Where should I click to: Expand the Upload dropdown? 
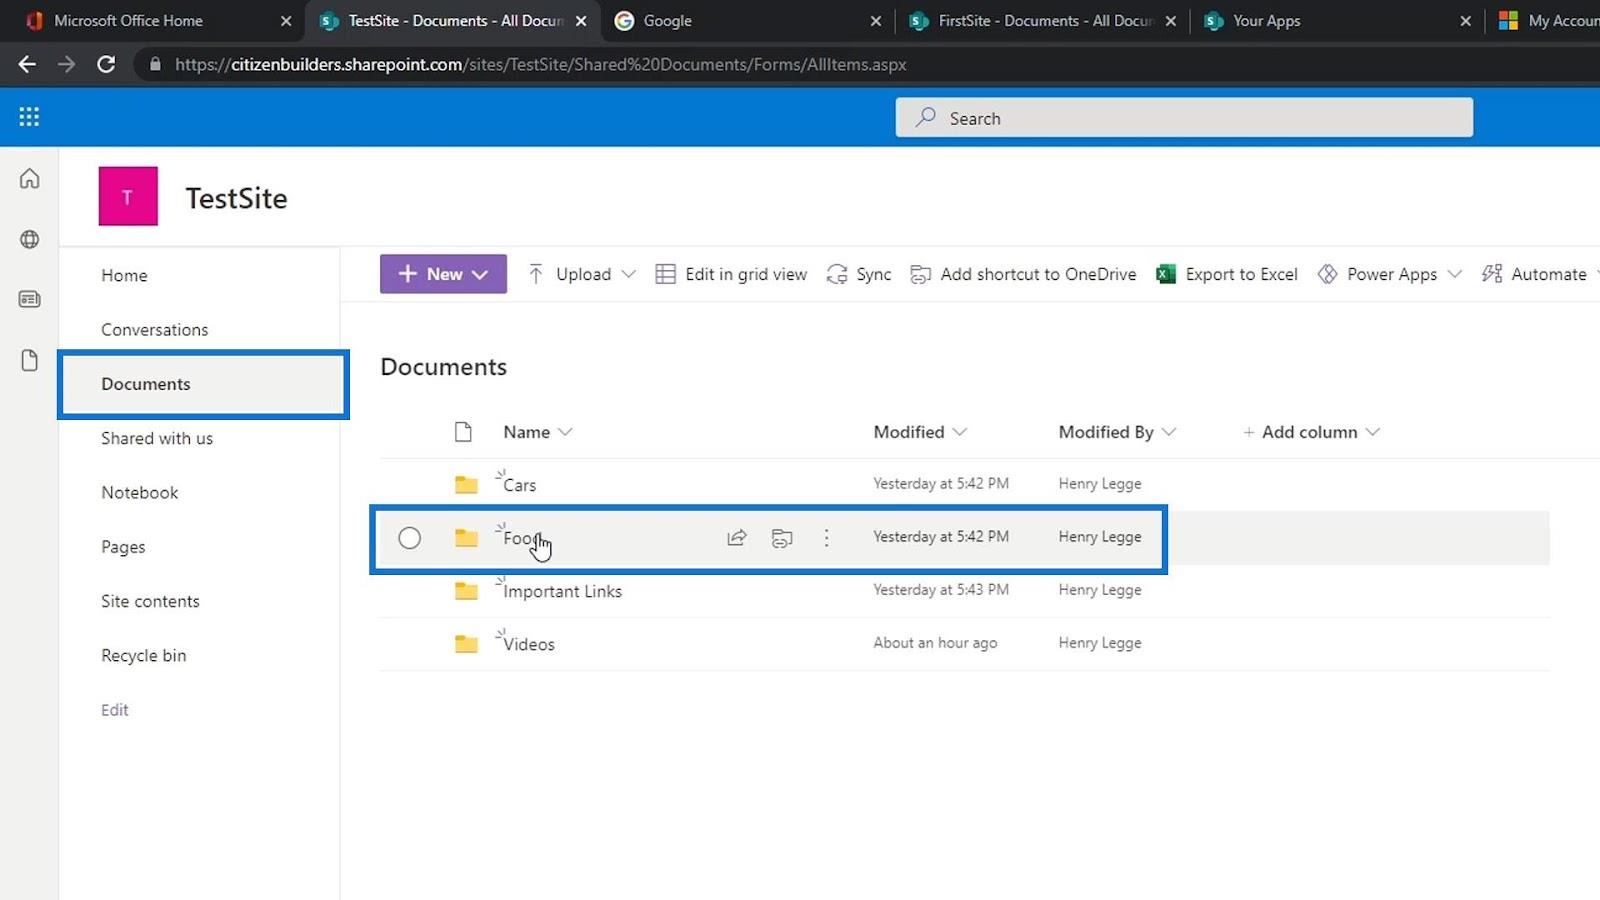tap(628, 274)
